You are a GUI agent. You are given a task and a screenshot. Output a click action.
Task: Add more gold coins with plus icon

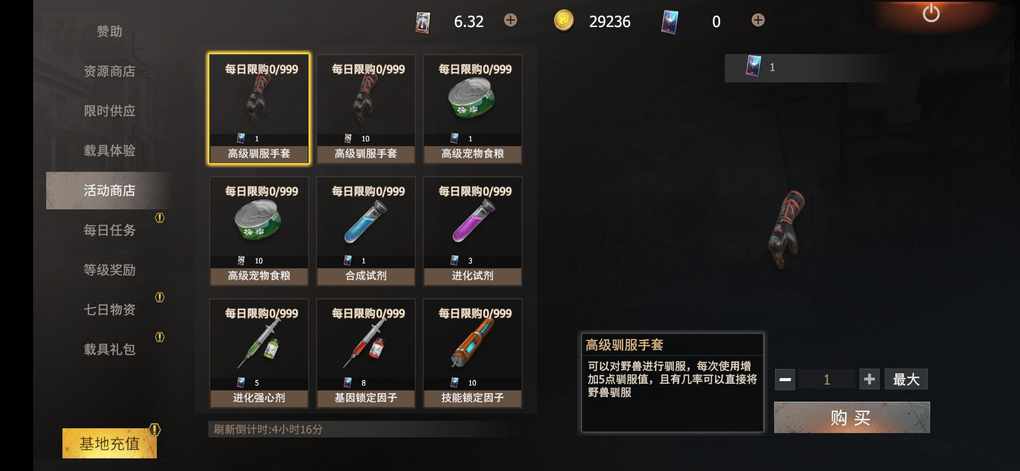[x=511, y=20]
